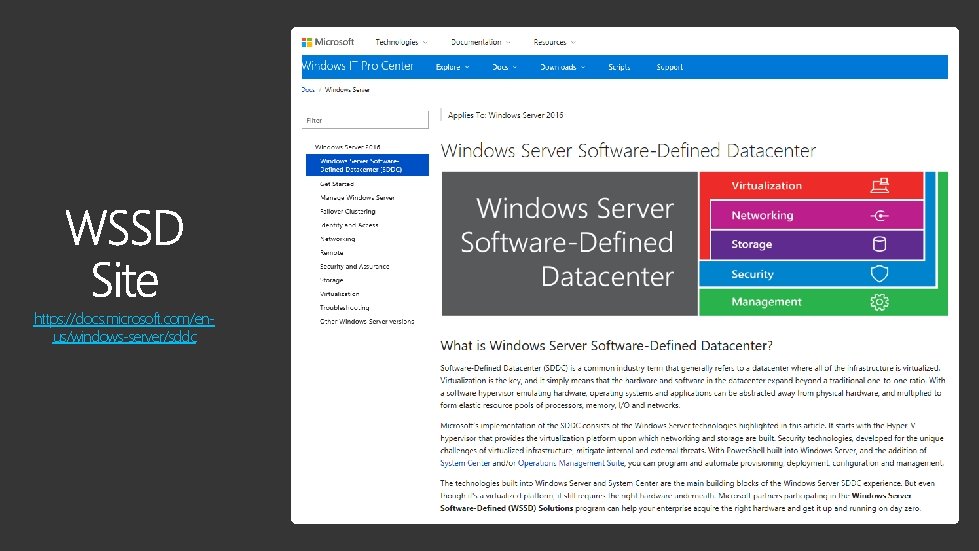Click into the Filter input field
The image size is (979, 551).
click(365, 120)
